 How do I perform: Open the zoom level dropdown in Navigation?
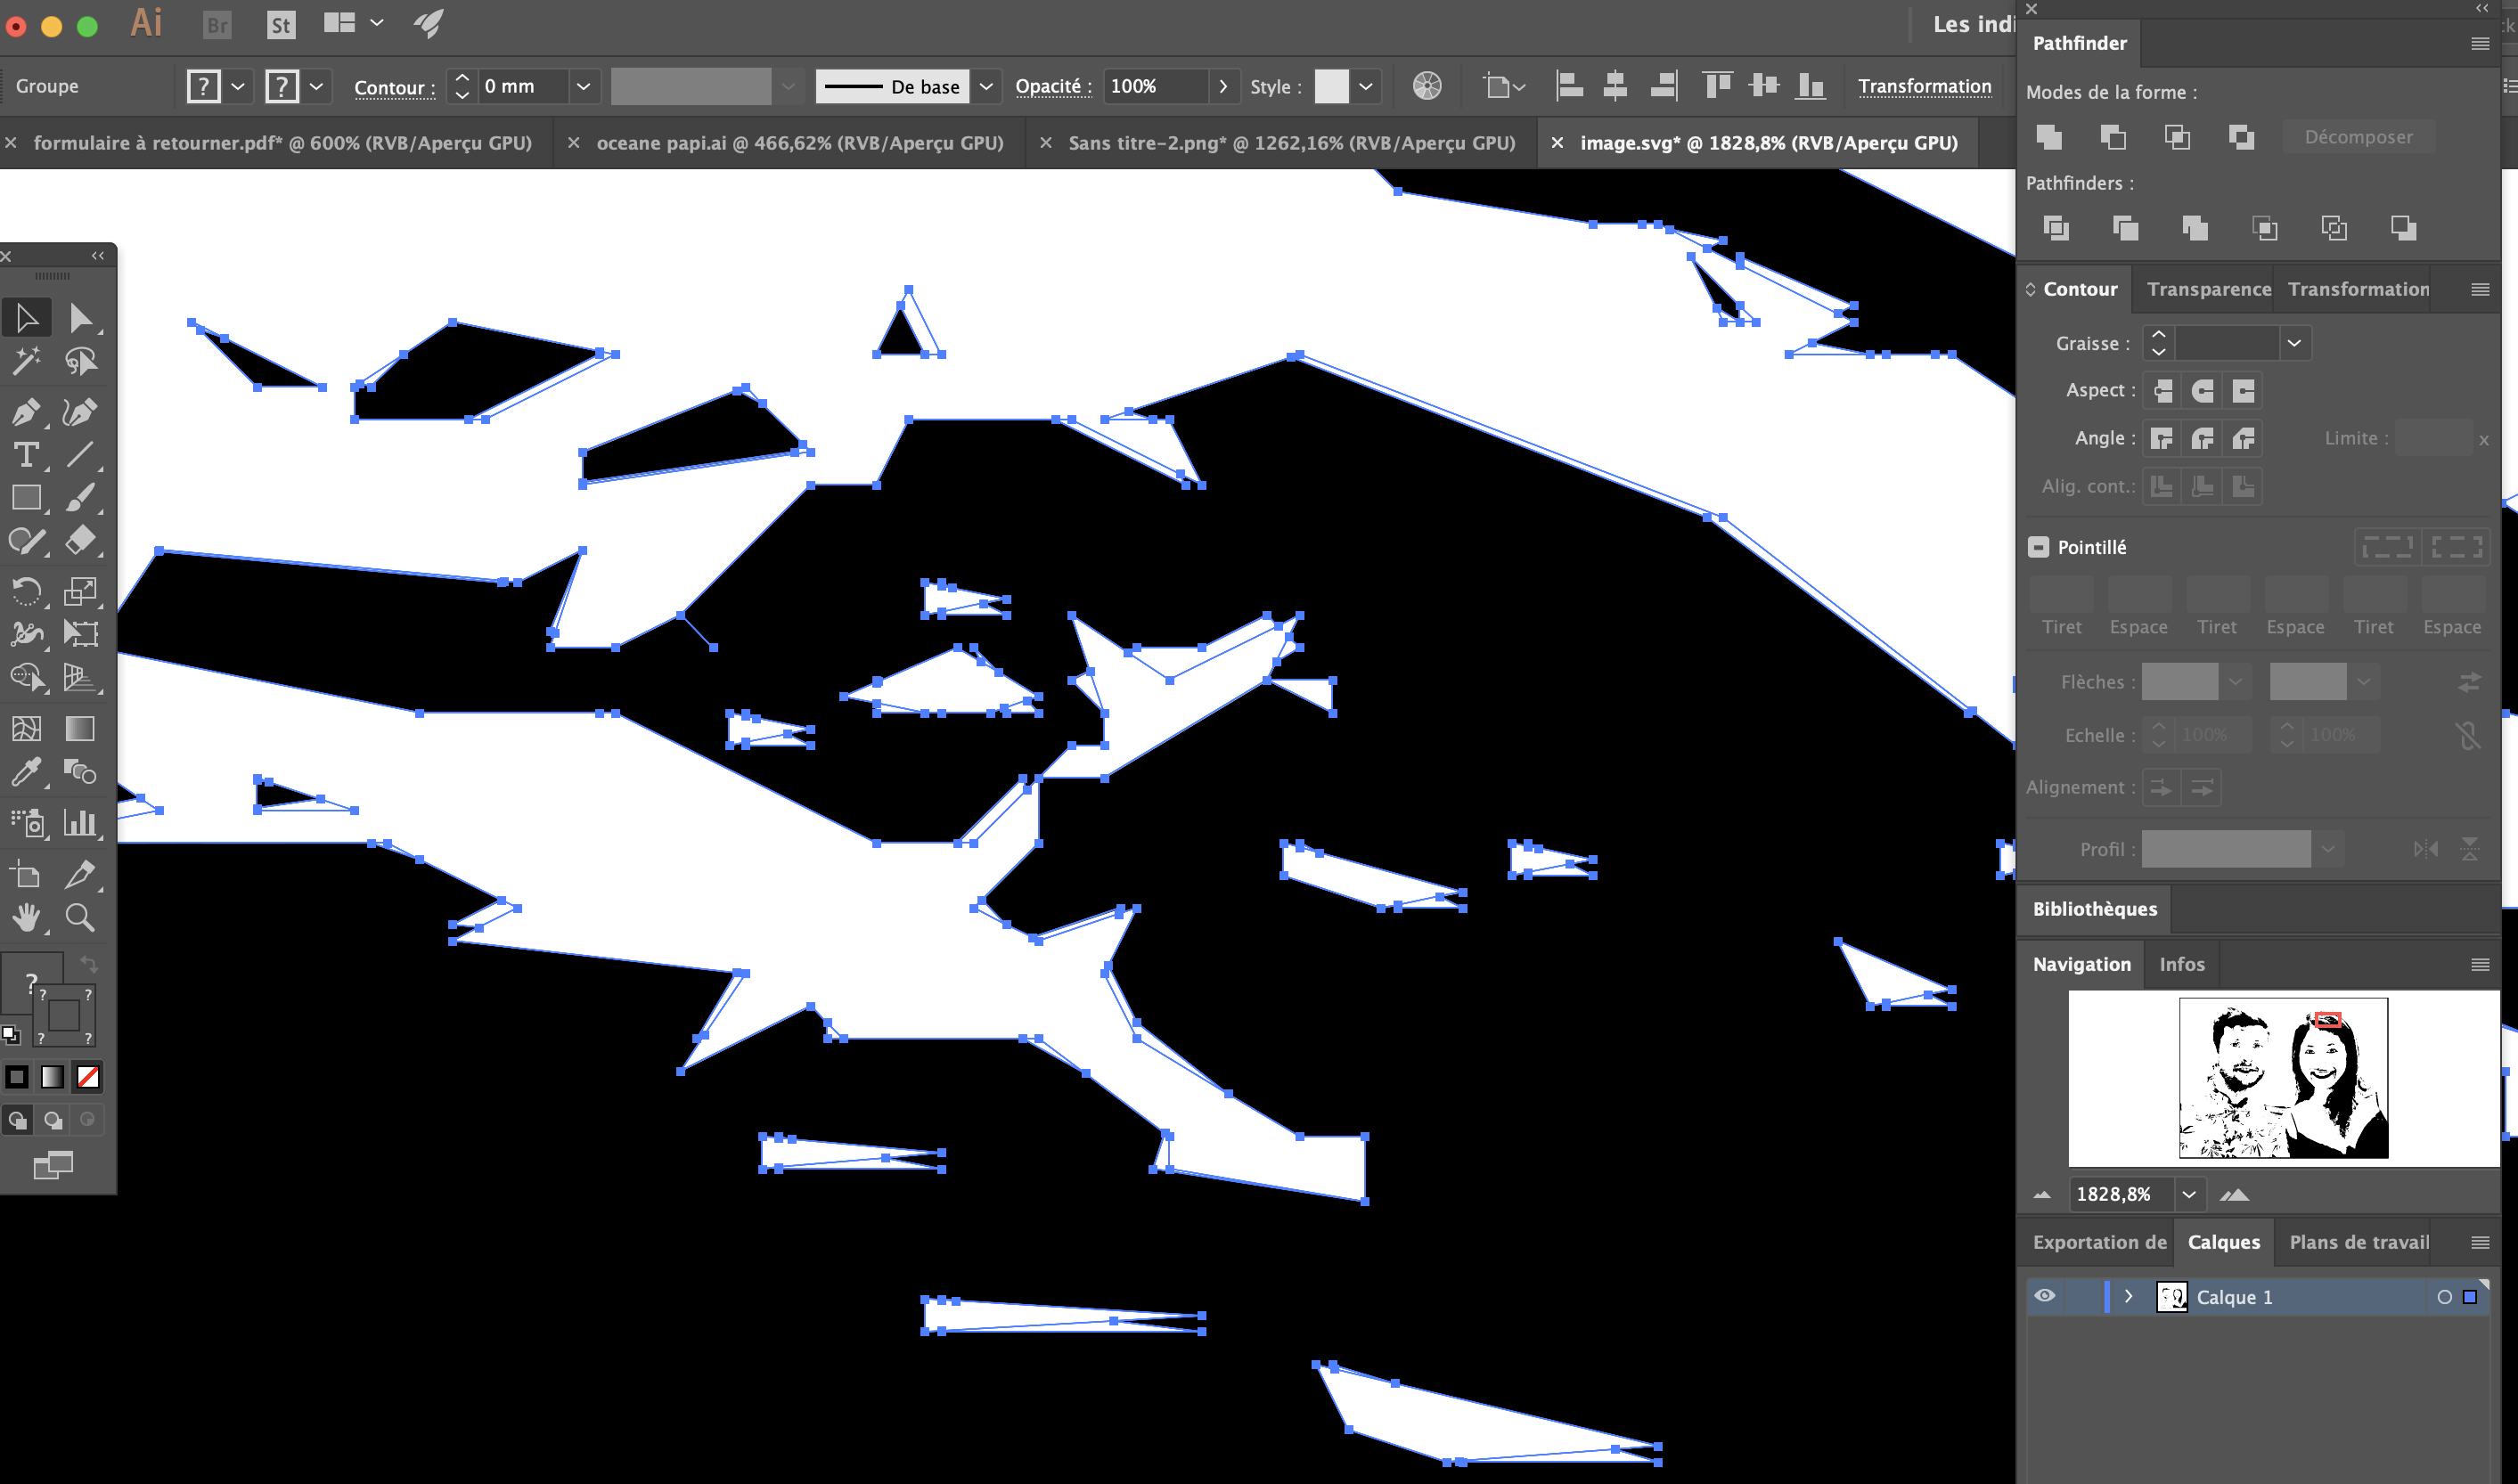point(2189,1194)
